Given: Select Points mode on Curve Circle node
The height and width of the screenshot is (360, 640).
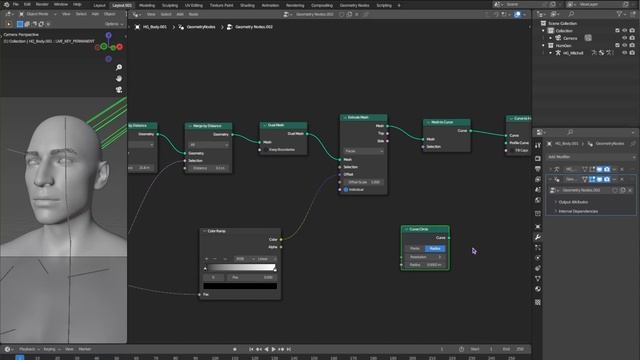Looking at the screenshot, I should pyautogui.click(x=415, y=249).
